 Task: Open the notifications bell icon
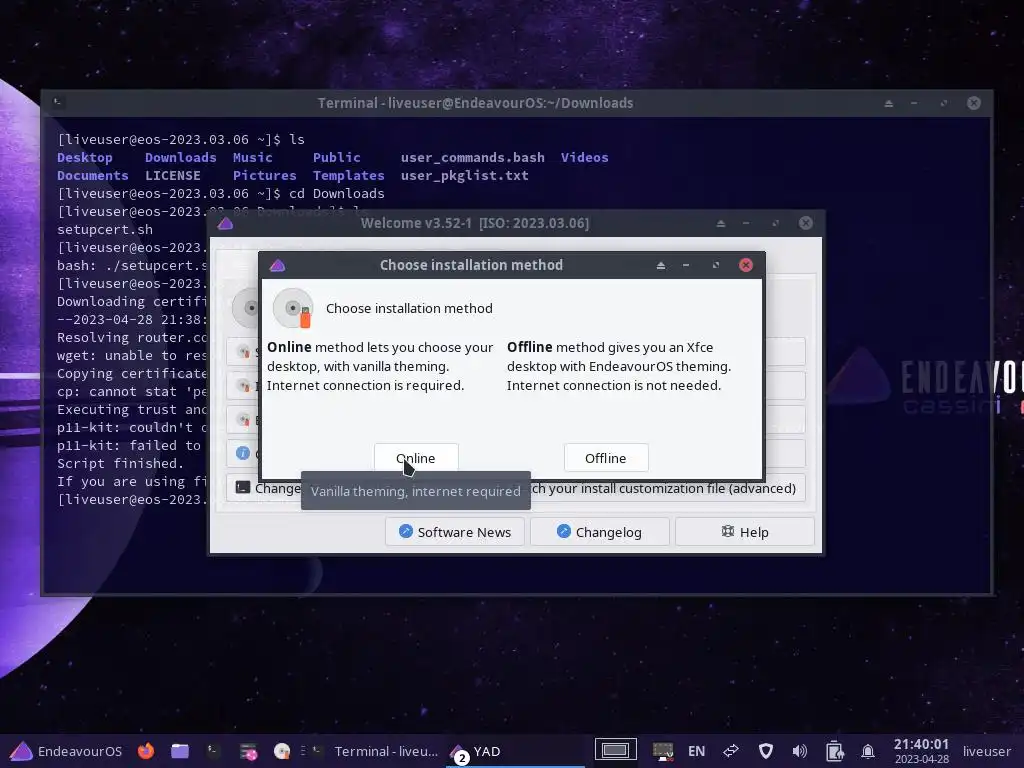coord(868,751)
